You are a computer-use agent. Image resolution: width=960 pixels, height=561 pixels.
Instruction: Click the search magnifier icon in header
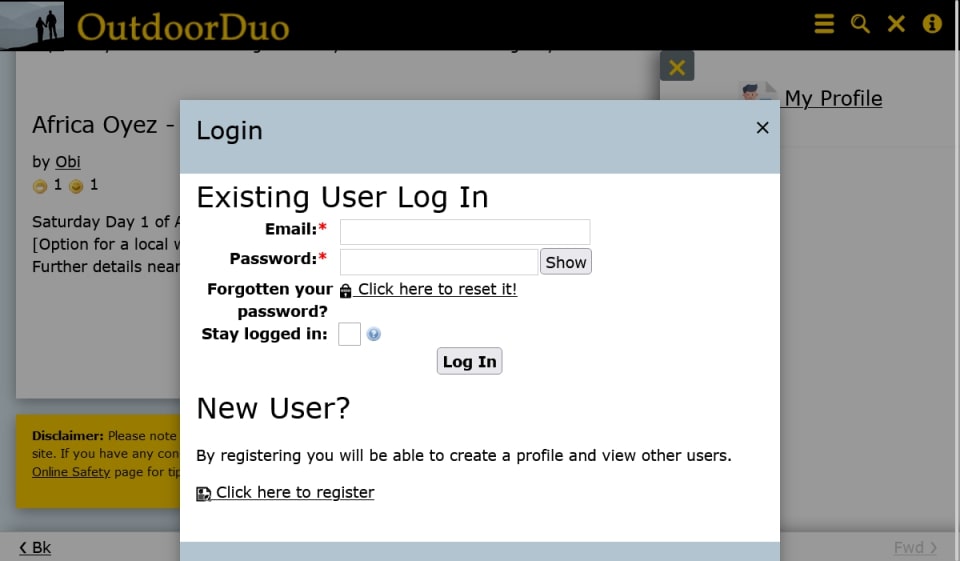tap(860, 24)
